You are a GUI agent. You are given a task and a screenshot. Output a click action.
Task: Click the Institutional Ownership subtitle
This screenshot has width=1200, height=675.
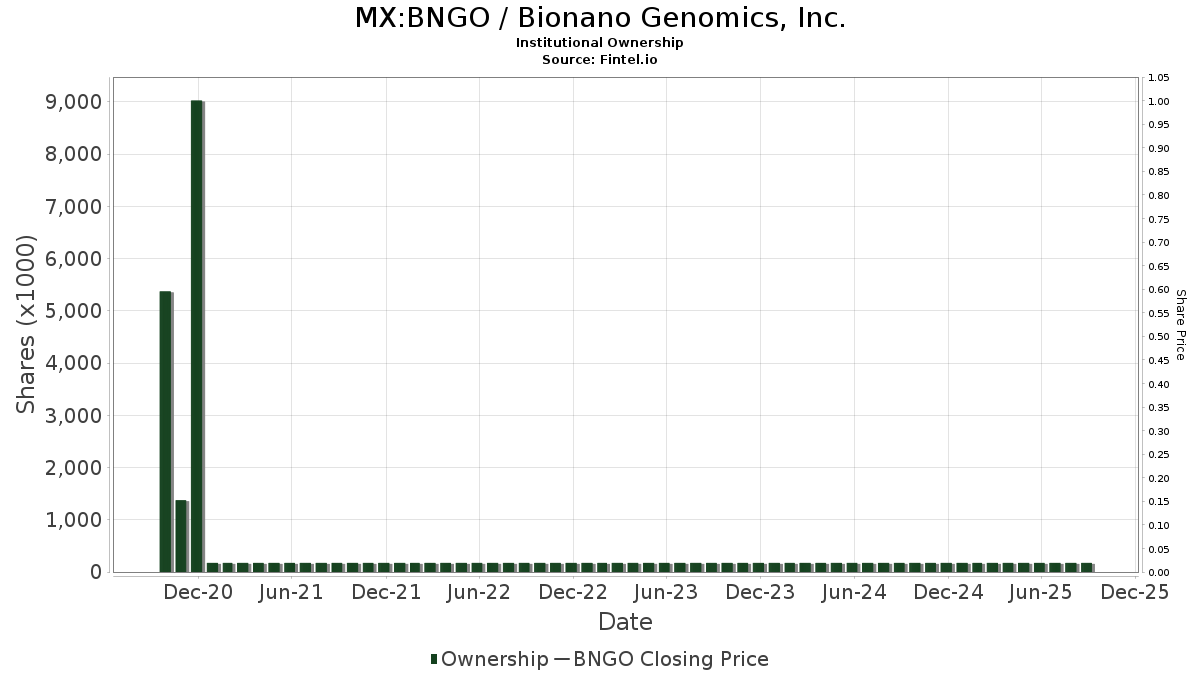point(600,43)
